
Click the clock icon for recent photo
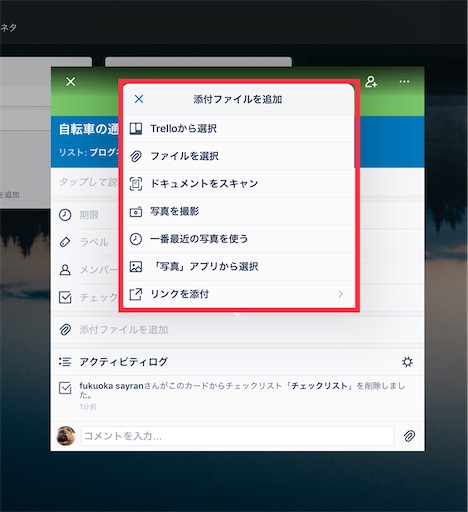pos(136,239)
